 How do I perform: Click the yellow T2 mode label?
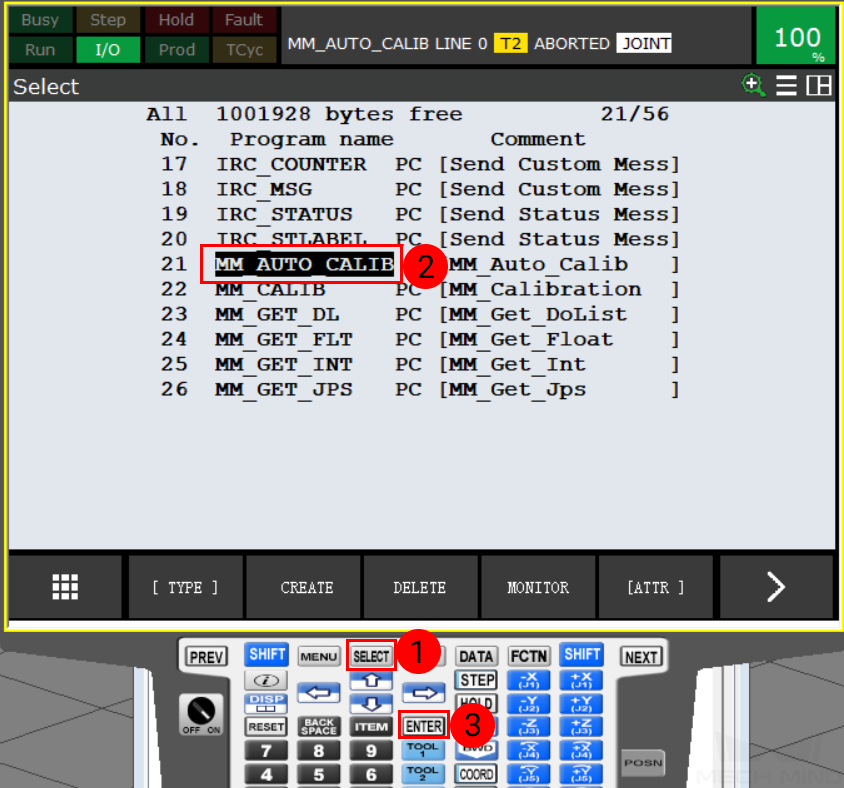510,43
